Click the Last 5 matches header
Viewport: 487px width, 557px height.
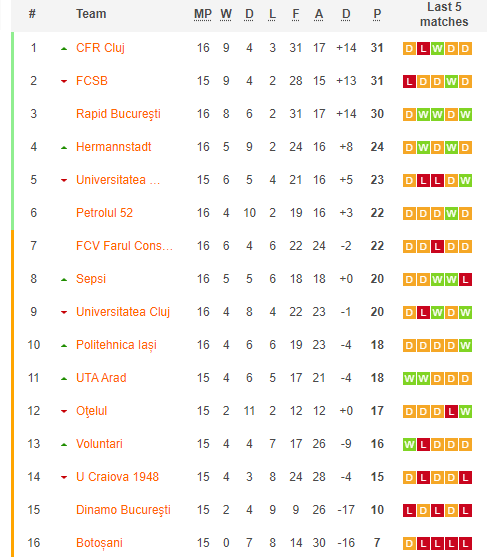pos(444,15)
